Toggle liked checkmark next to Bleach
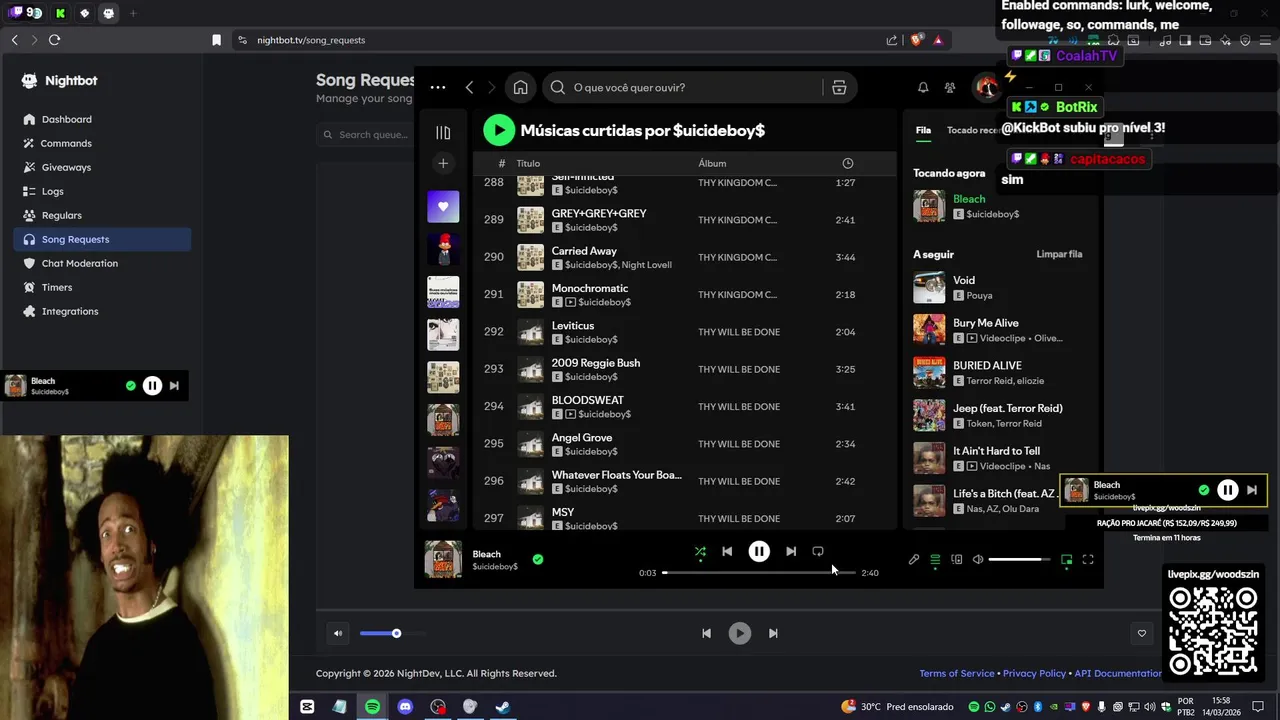Image resolution: width=1280 pixels, height=720 pixels. [x=538, y=559]
